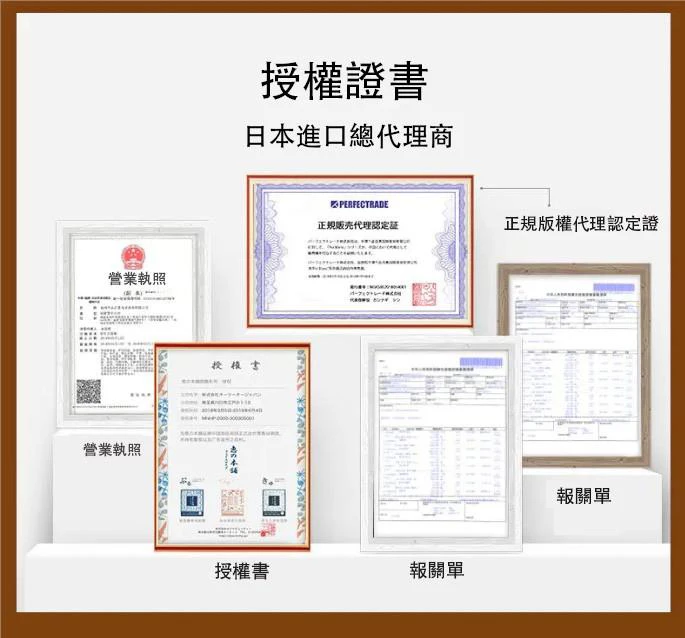Viewport: 685px width, 638px height.
Task: Click the 報關單 caption under the right frame
Action: click(582, 496)
